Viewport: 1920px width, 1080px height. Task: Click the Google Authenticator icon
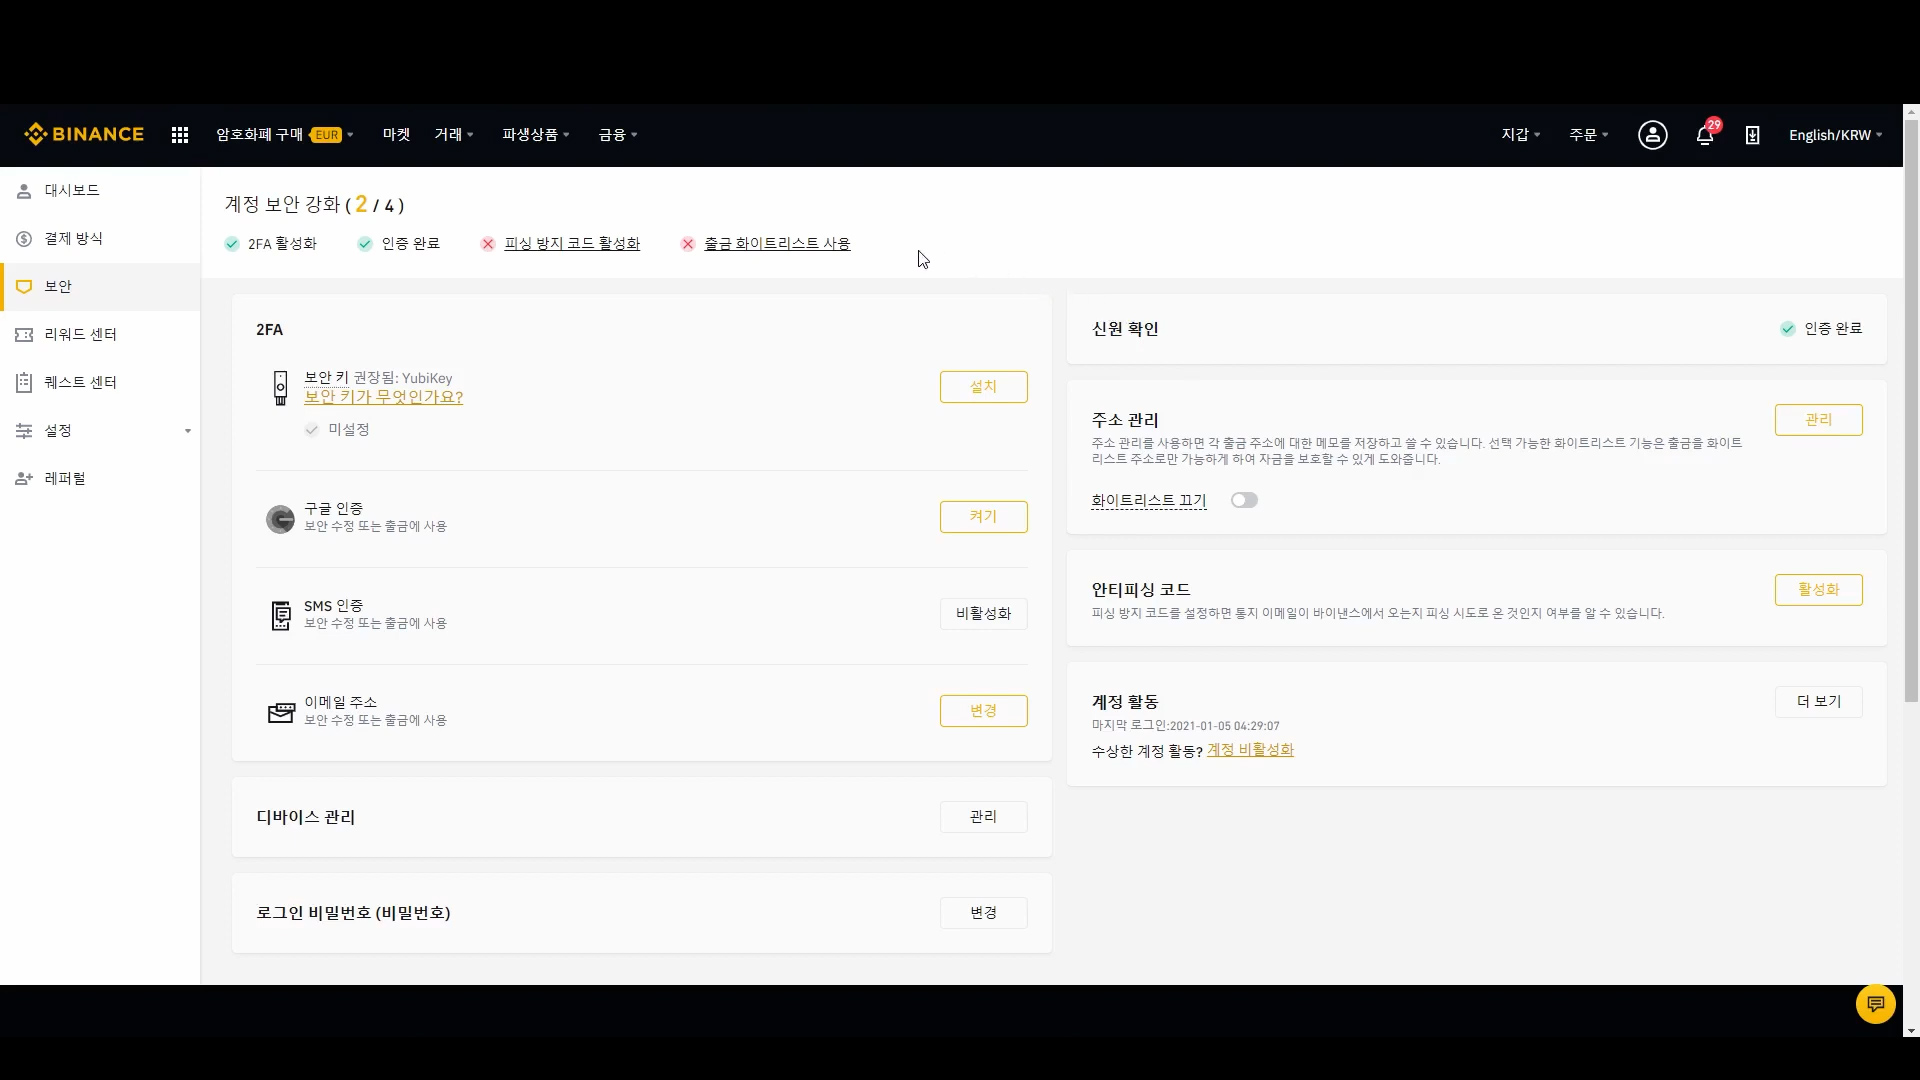(x=280, y=518)
